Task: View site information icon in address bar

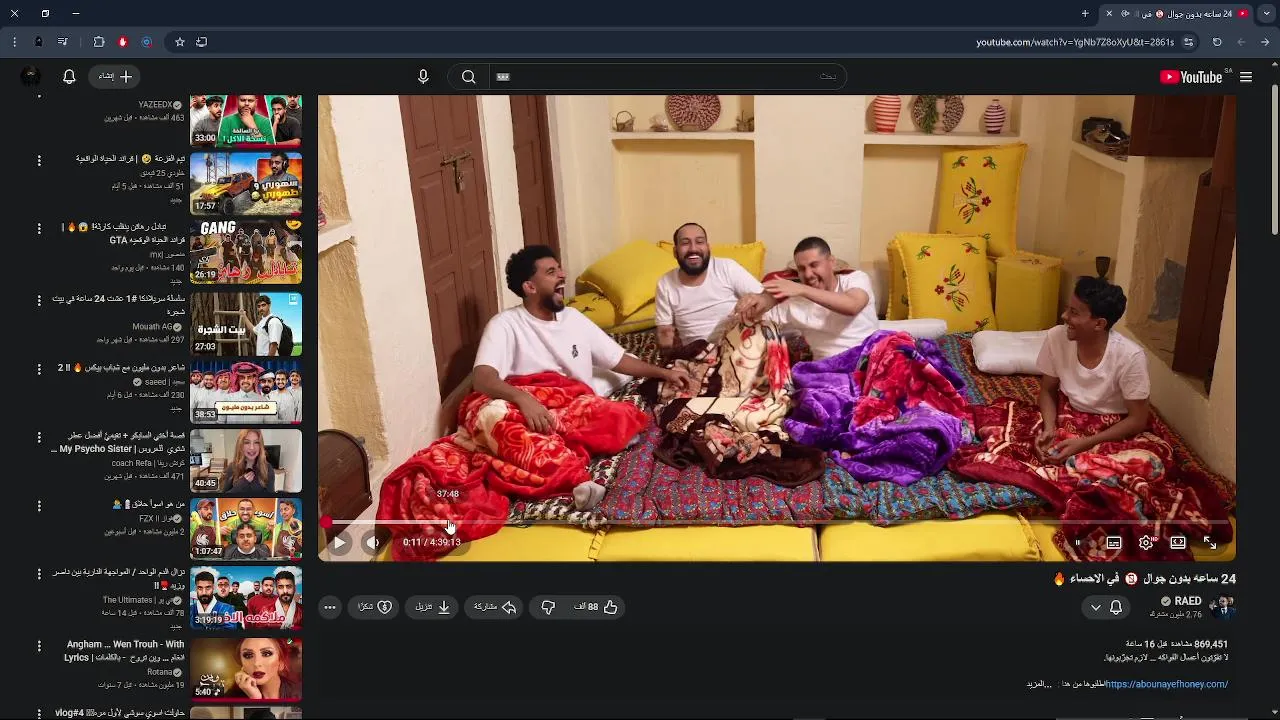Action: (x=1188, y=42)
